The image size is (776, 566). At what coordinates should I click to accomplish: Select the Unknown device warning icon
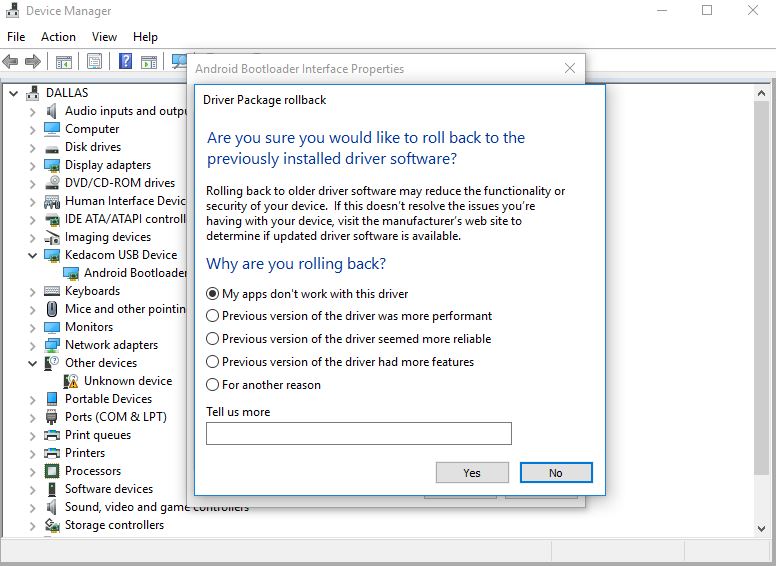click(71, 381)
